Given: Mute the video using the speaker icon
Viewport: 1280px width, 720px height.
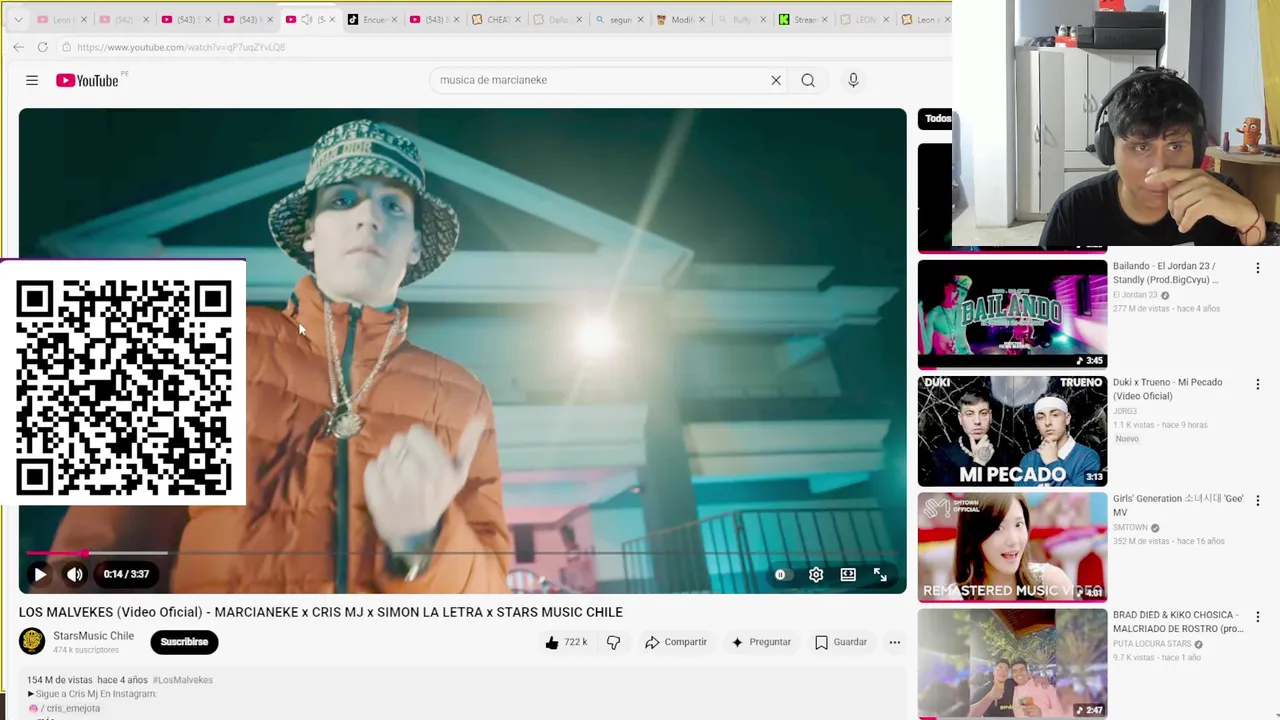Looking at the screenshot, I should point(75,574).
